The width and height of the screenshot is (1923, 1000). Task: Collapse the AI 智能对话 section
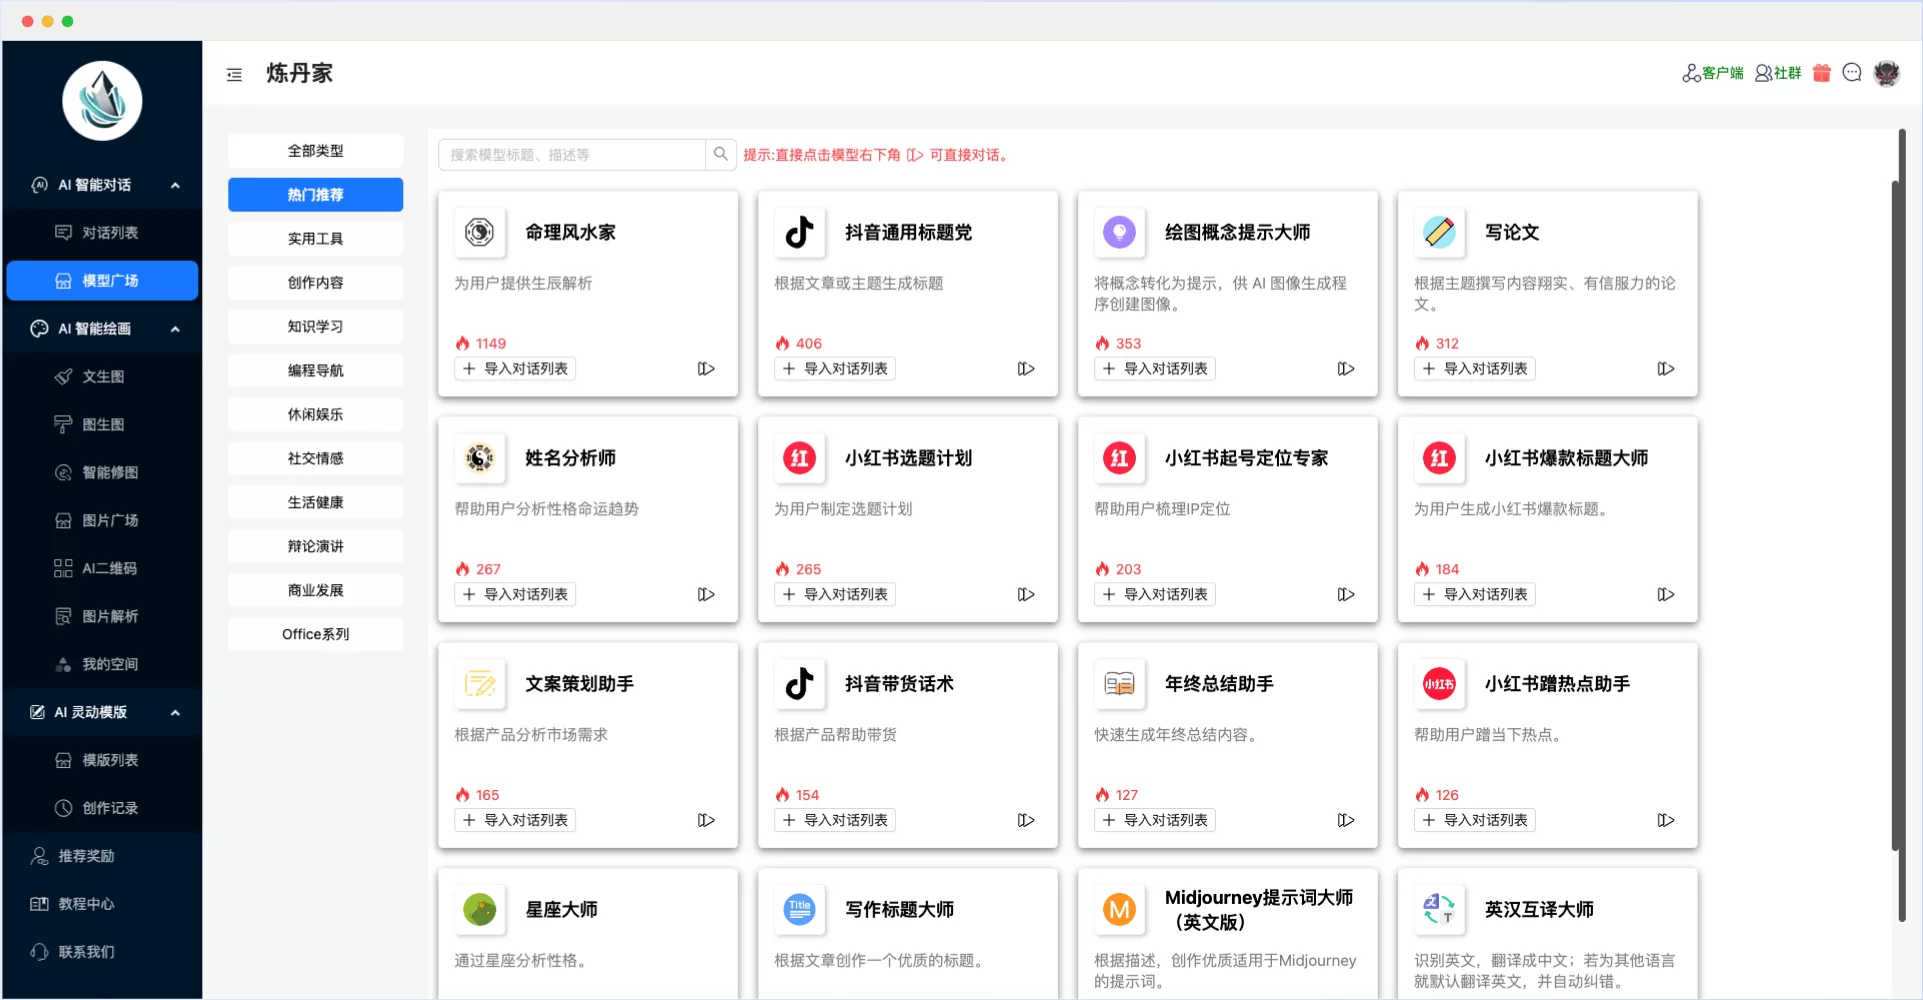pos(175,185)
